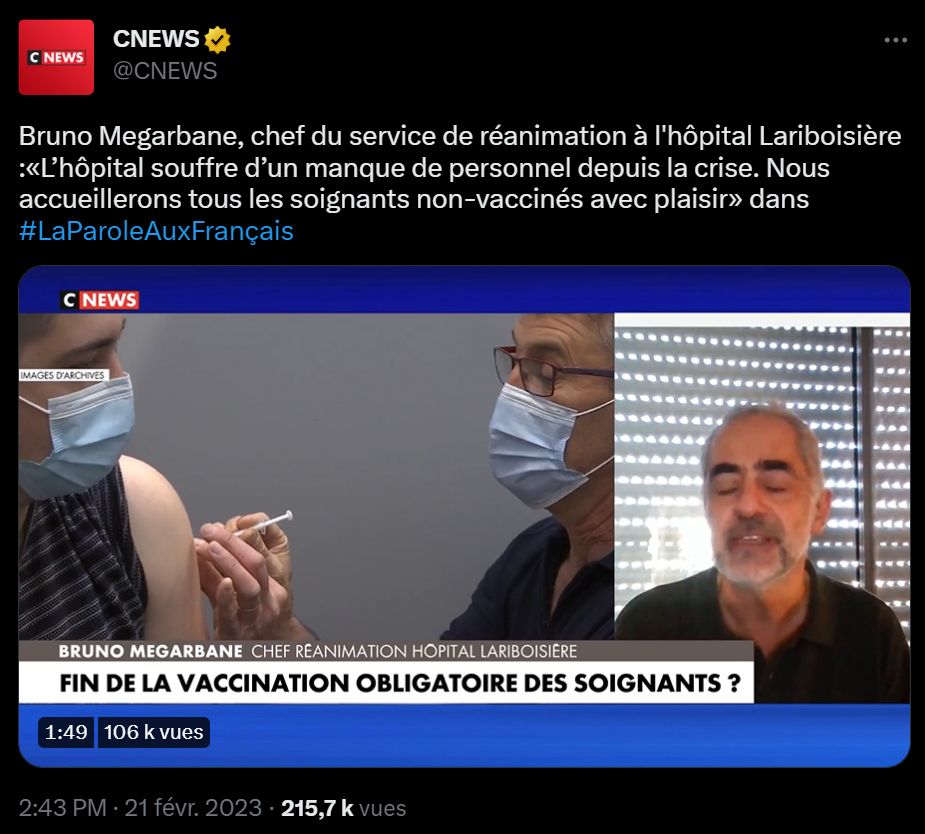Screen dimensions: 925x834
Task: Play the embedded CNEWS video
Action: (464, 516)
